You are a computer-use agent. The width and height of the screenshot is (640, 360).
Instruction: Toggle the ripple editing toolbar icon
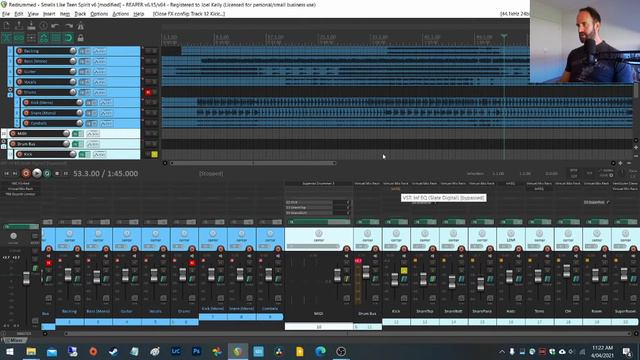31,38
